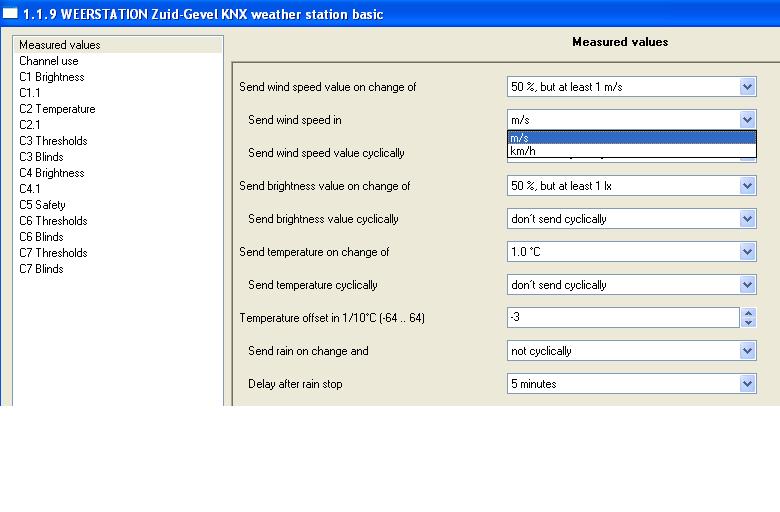Go to 'C2 Temperature' parameter page
780x512 pixels.
coord(57,109)
